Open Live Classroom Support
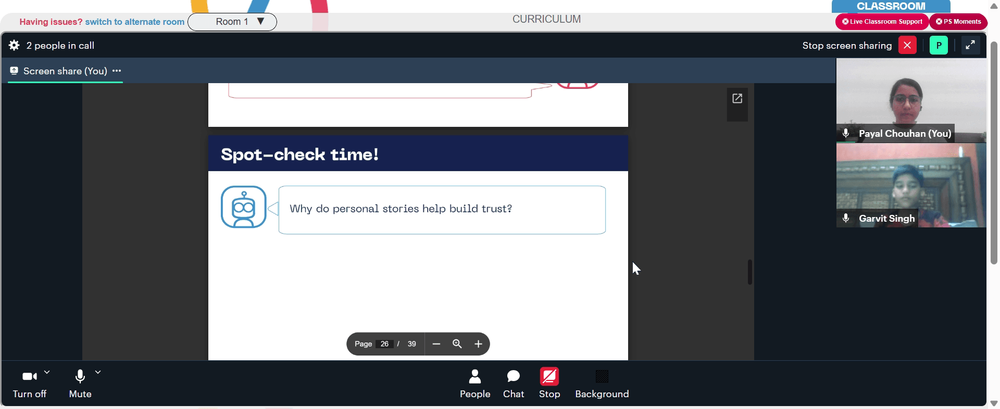Screen dimensions: 1000x409 (881, 22)
